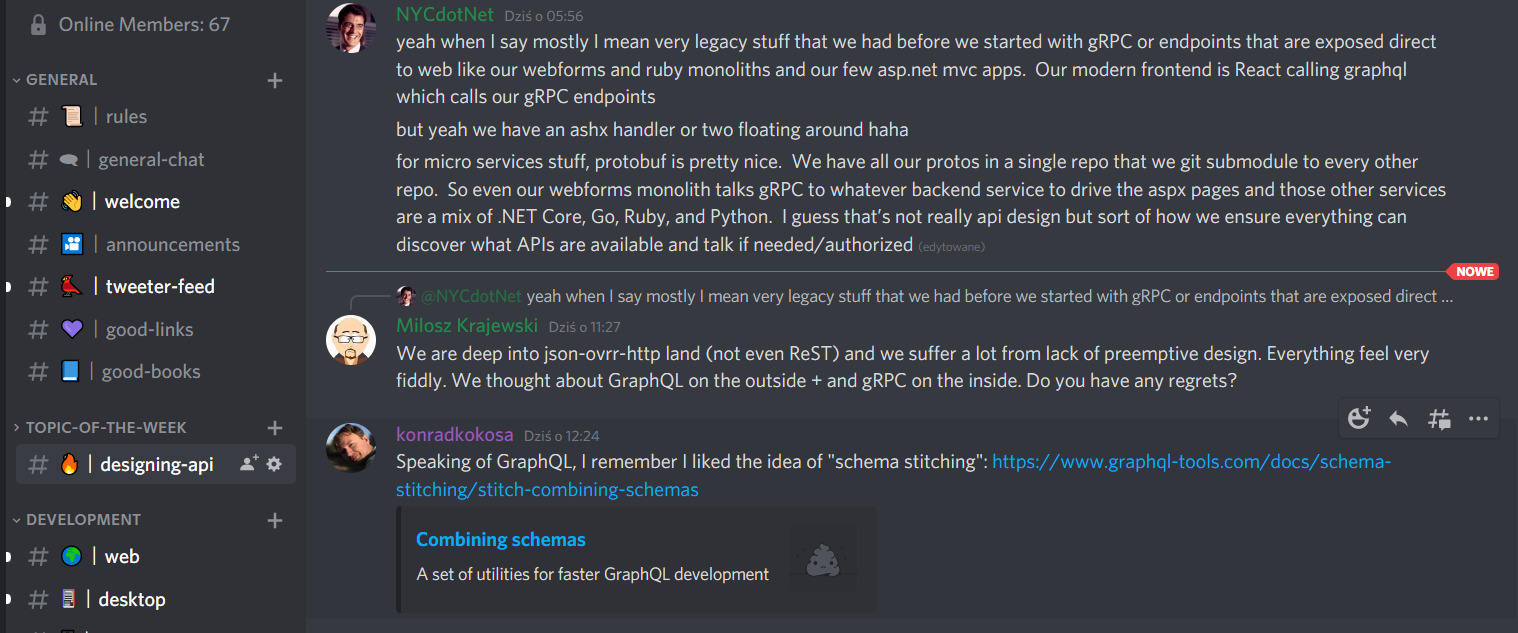Create a new channel in GENERAL category
Screen dimensions: 1518x633
tap(274, 80)
